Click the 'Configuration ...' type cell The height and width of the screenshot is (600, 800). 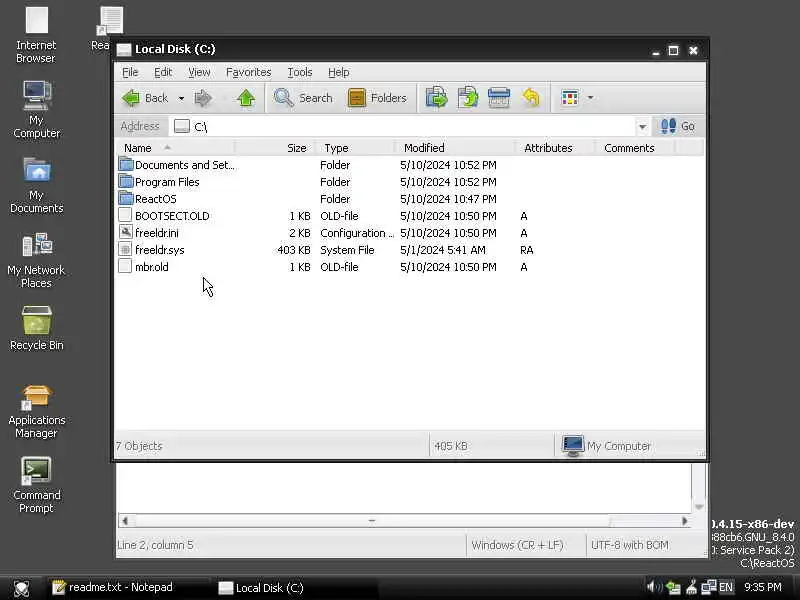pos(357,233)
